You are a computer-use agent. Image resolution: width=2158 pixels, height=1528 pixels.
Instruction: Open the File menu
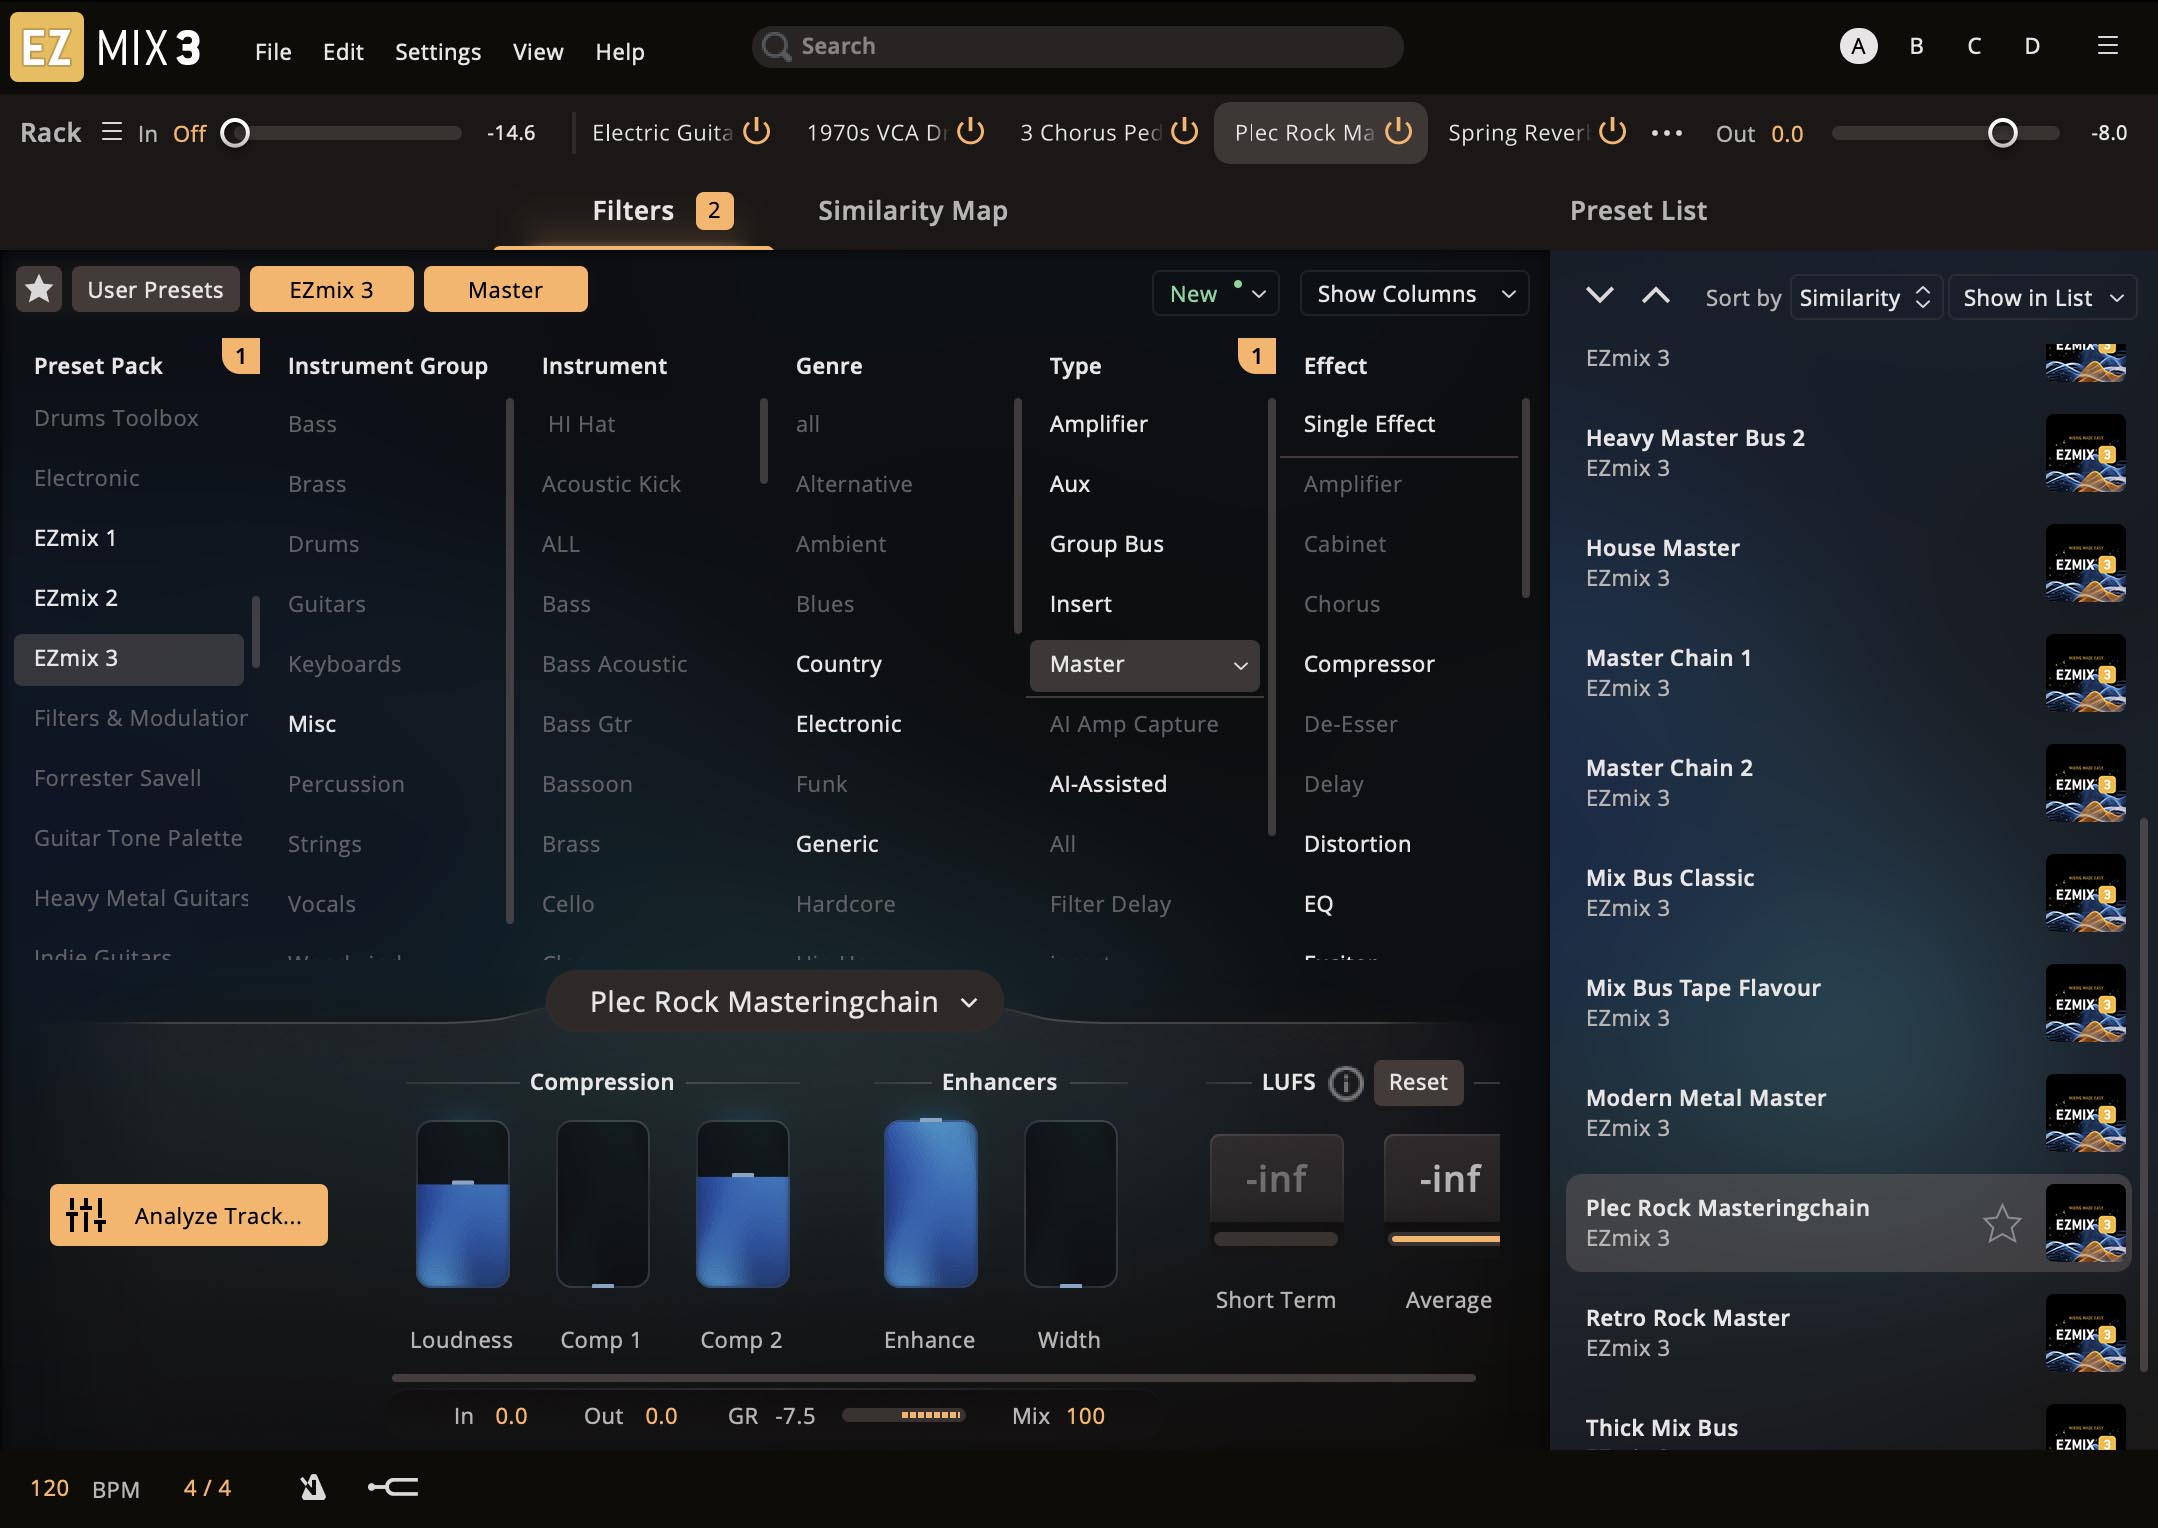[273, 51]
